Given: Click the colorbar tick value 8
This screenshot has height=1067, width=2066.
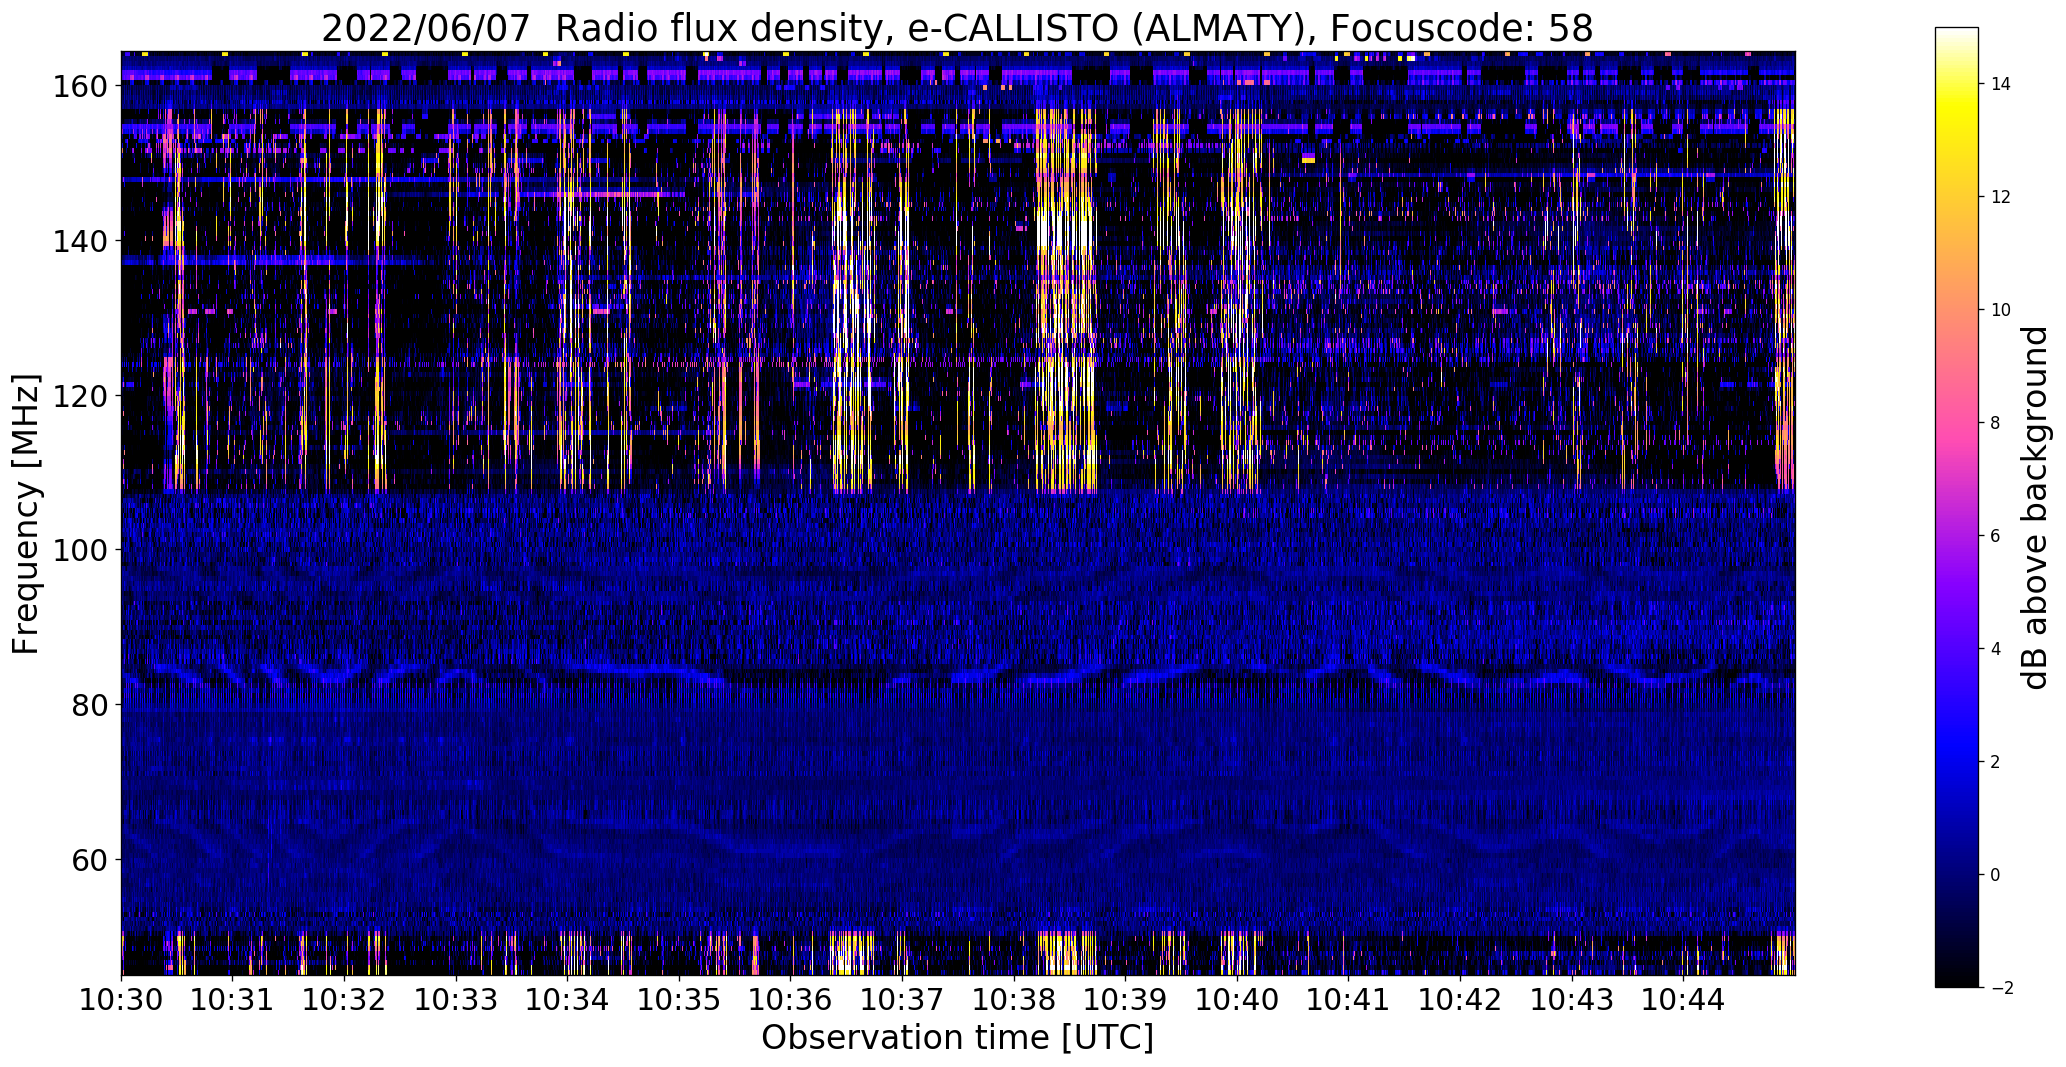Looking at the screenshot, I should 1996,423.
